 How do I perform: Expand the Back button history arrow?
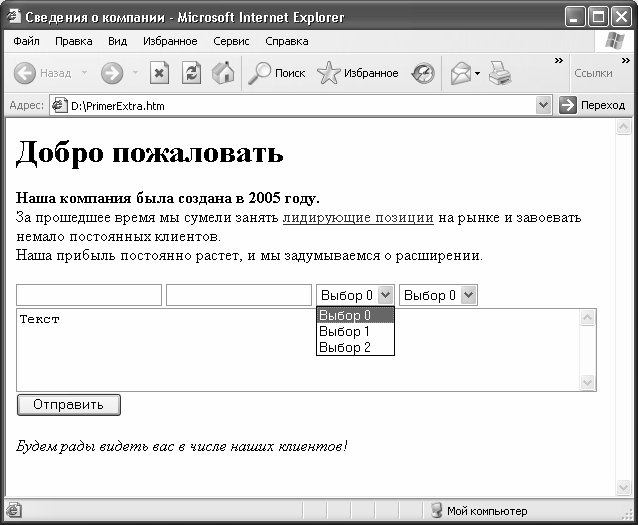84,73
